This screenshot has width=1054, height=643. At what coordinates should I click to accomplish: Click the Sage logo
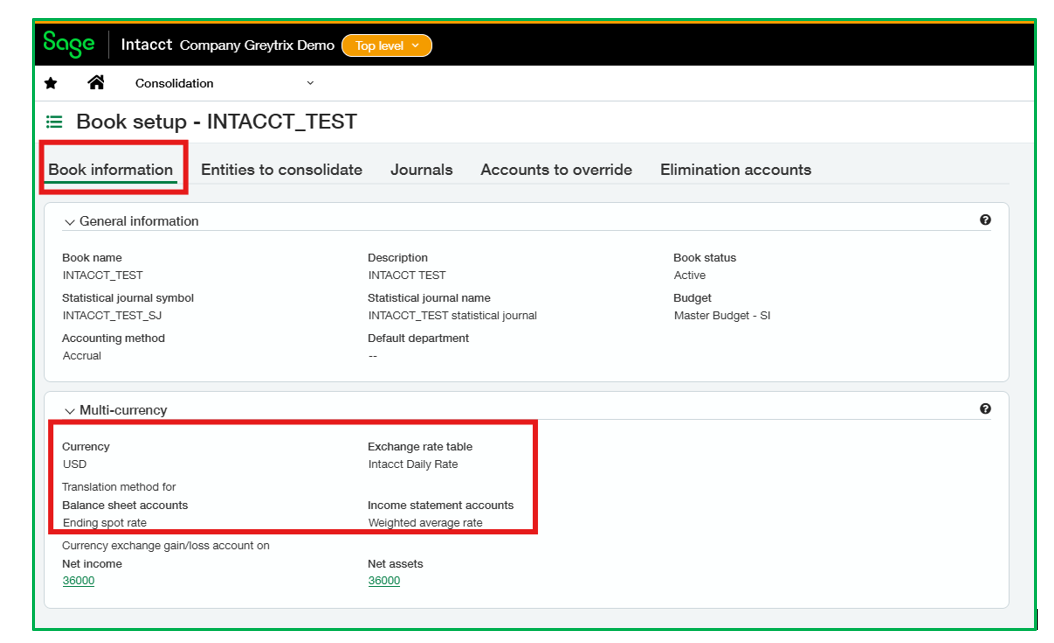(69, 44)
